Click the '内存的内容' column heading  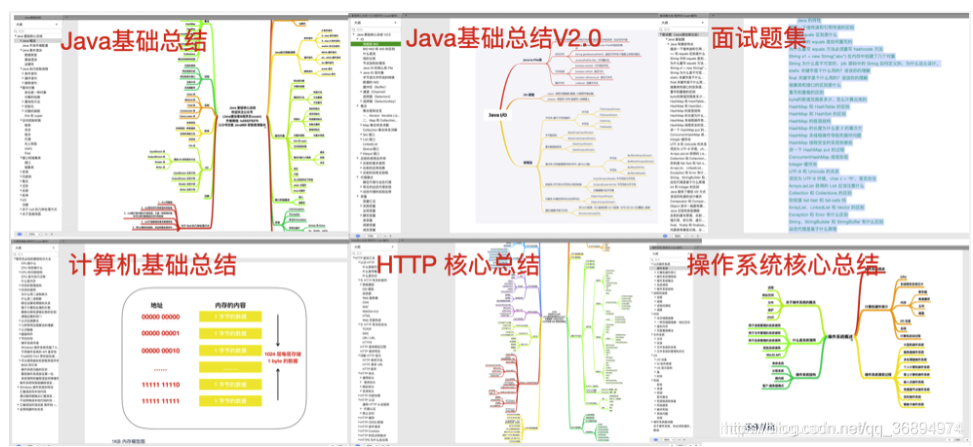pos(231,304)
